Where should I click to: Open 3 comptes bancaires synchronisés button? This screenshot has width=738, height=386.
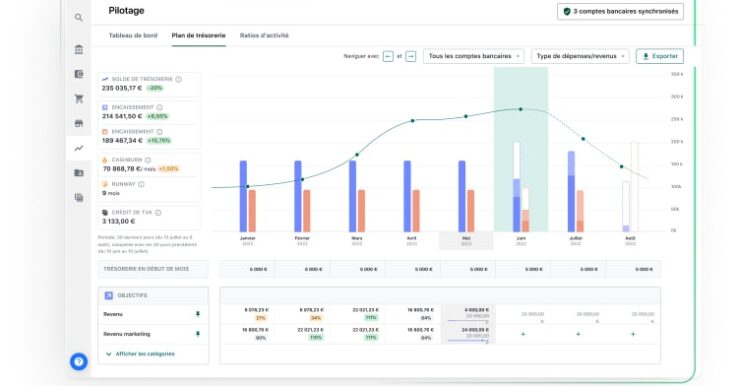click(x=620, y=11)
